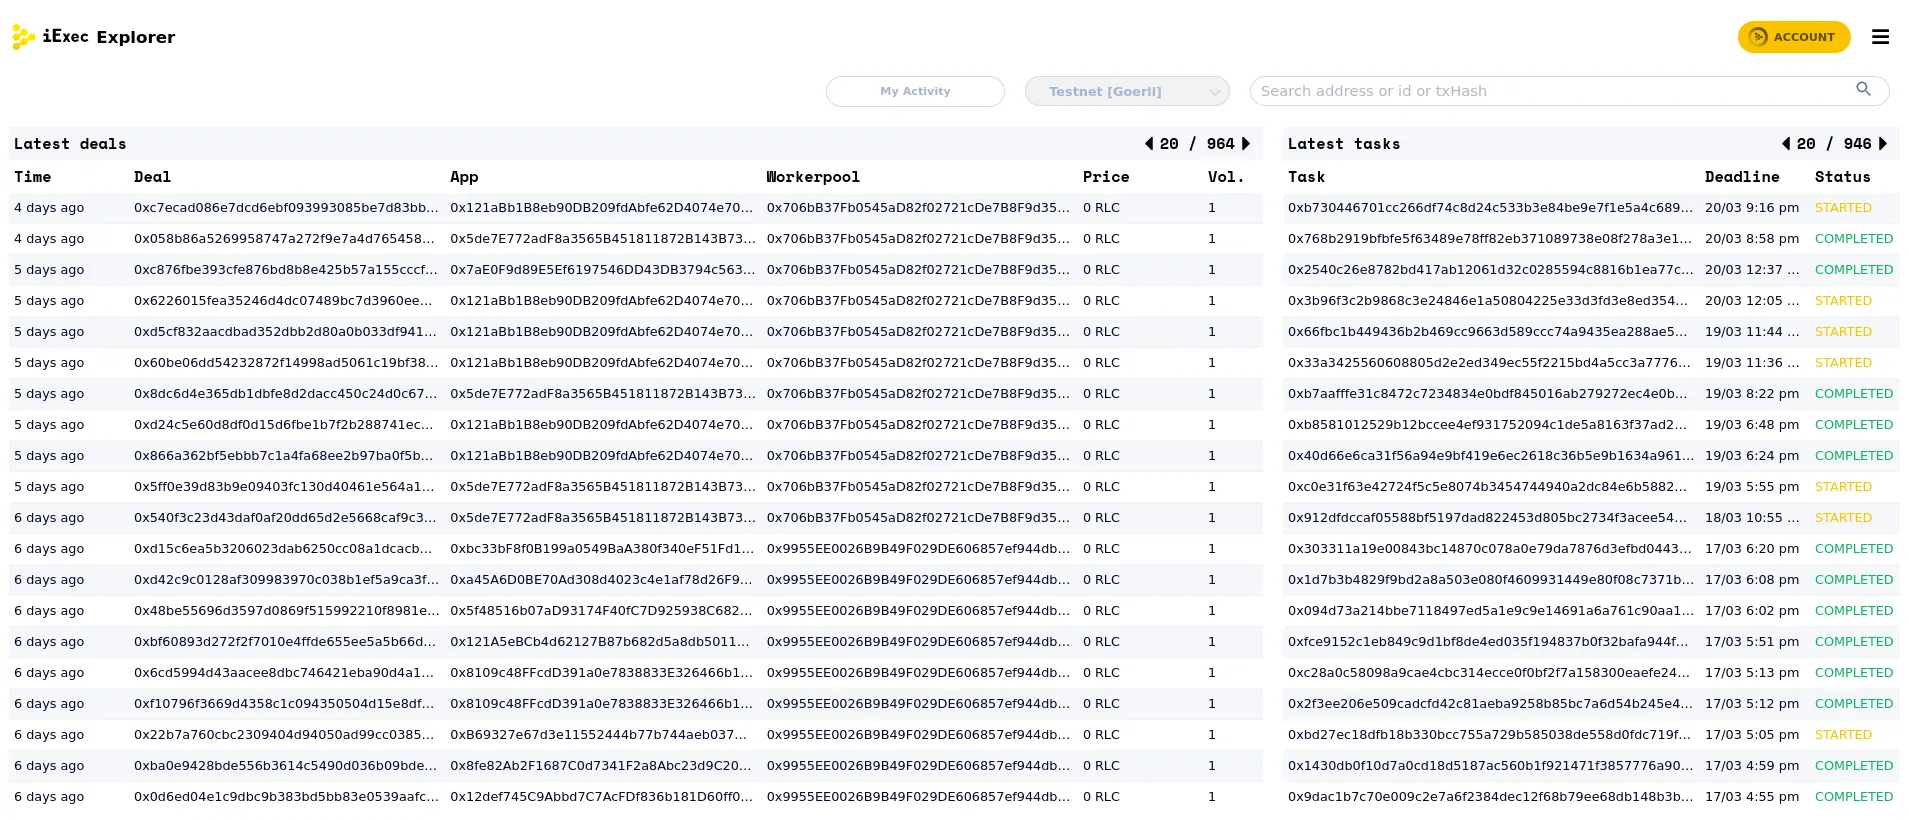Open app 0xB69327e67d3e11552444b77b744aeb037

tap(599, 735)
